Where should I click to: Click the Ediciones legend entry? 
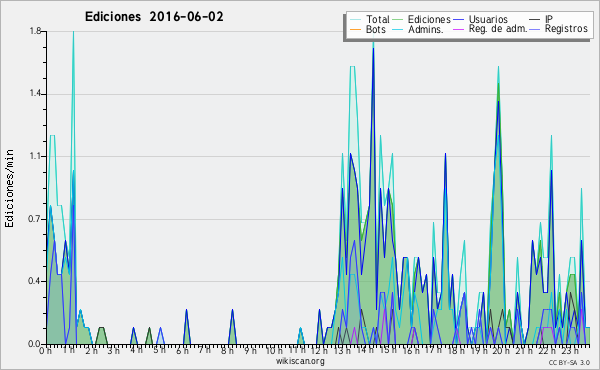422,19
